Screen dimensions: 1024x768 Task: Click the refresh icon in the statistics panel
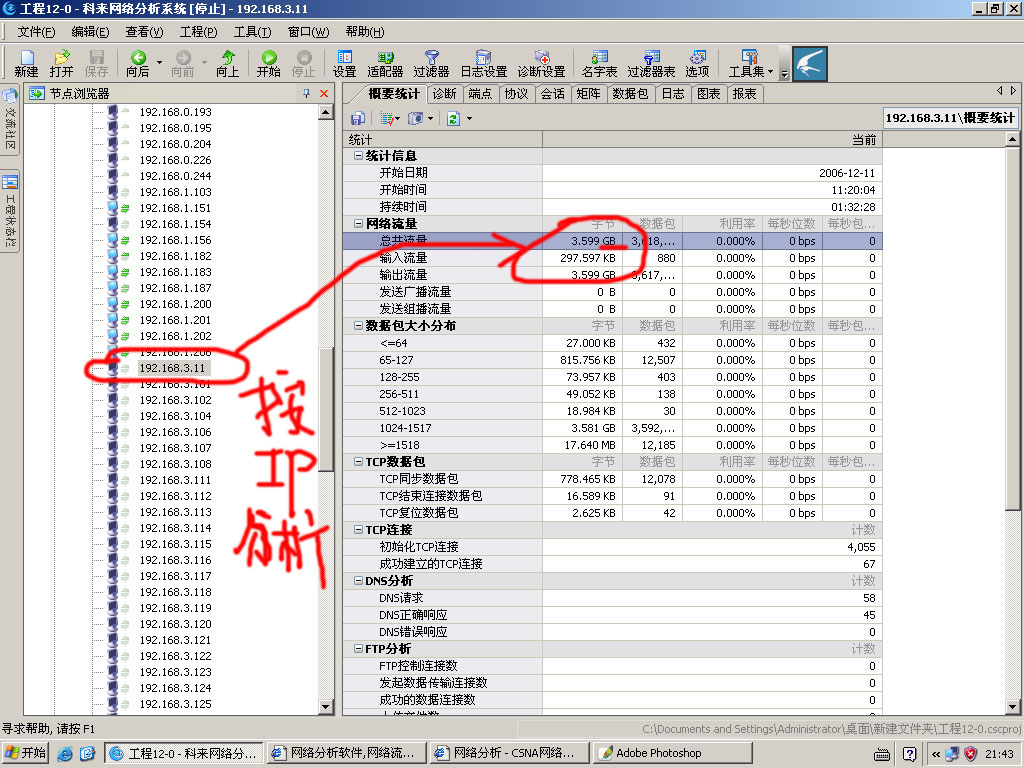[x=452, y=118]
